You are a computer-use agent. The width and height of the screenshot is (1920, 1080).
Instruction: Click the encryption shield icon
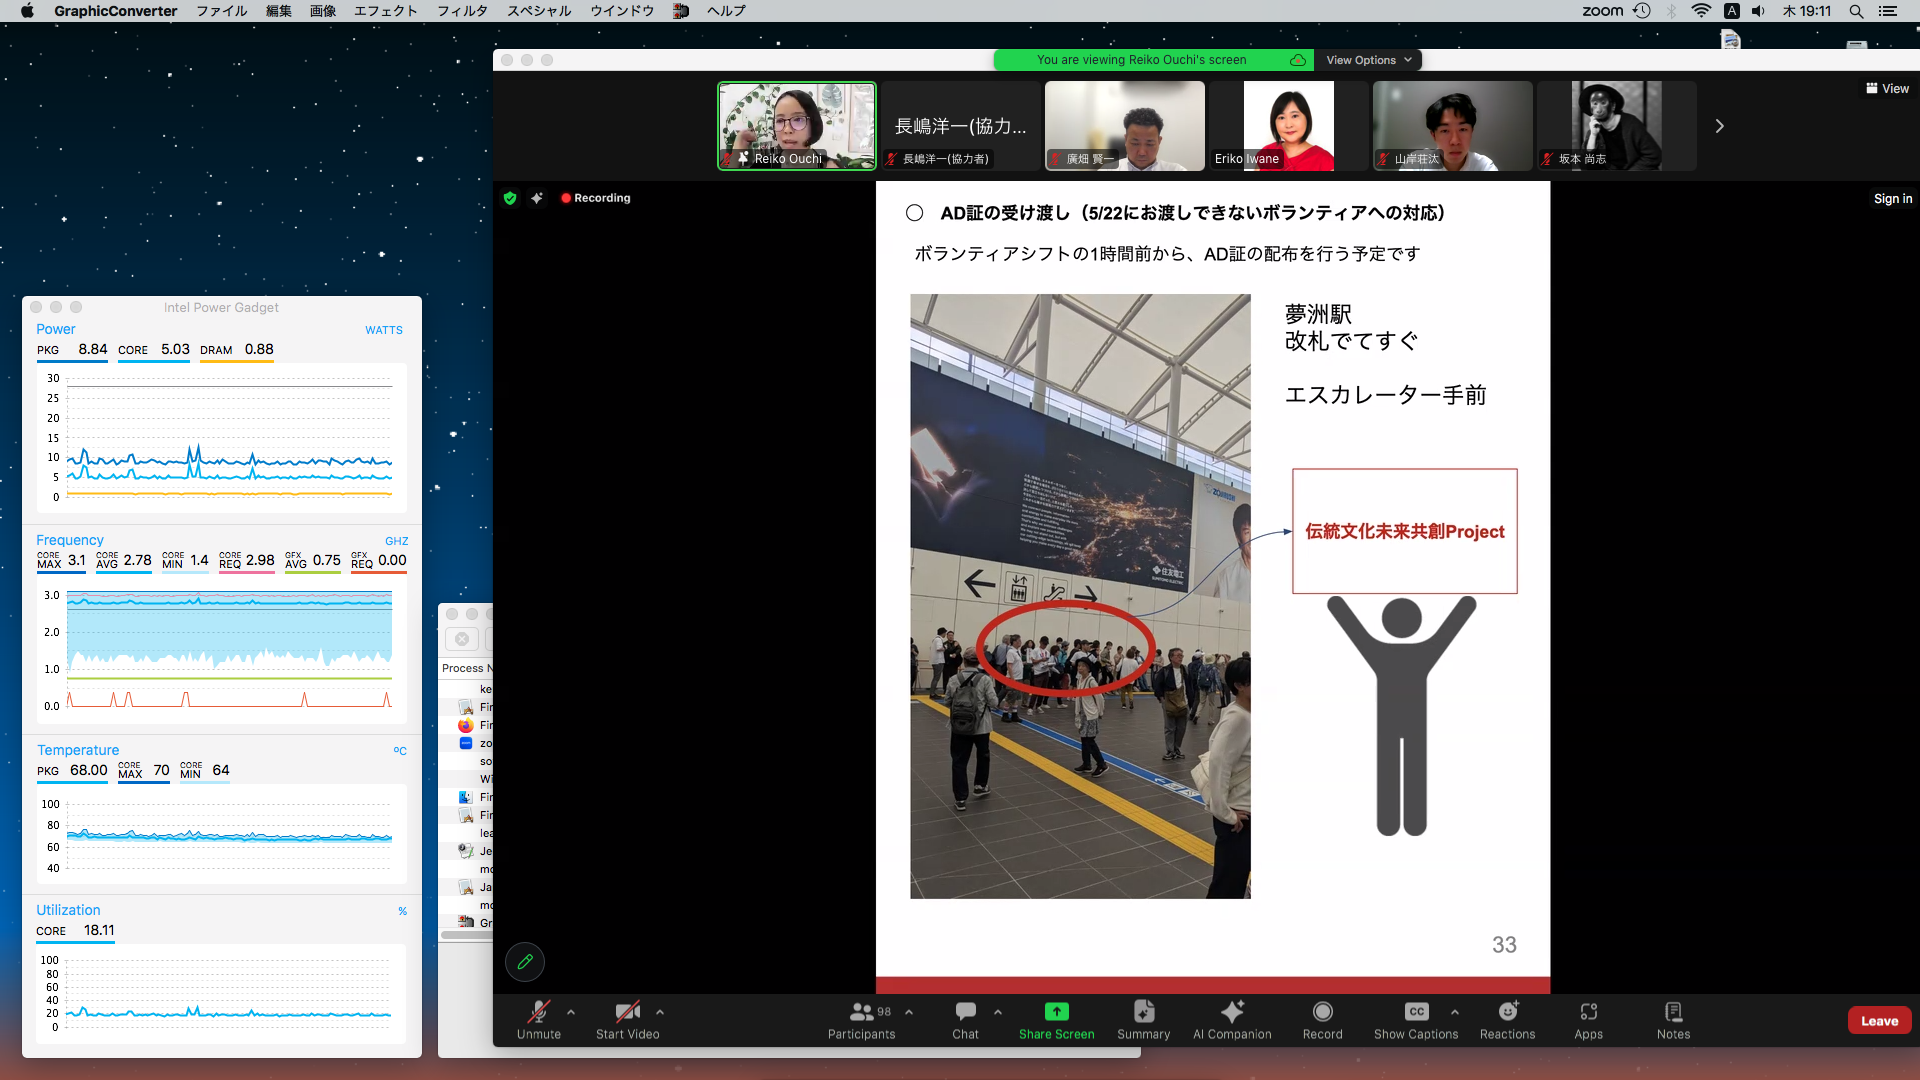510,198
